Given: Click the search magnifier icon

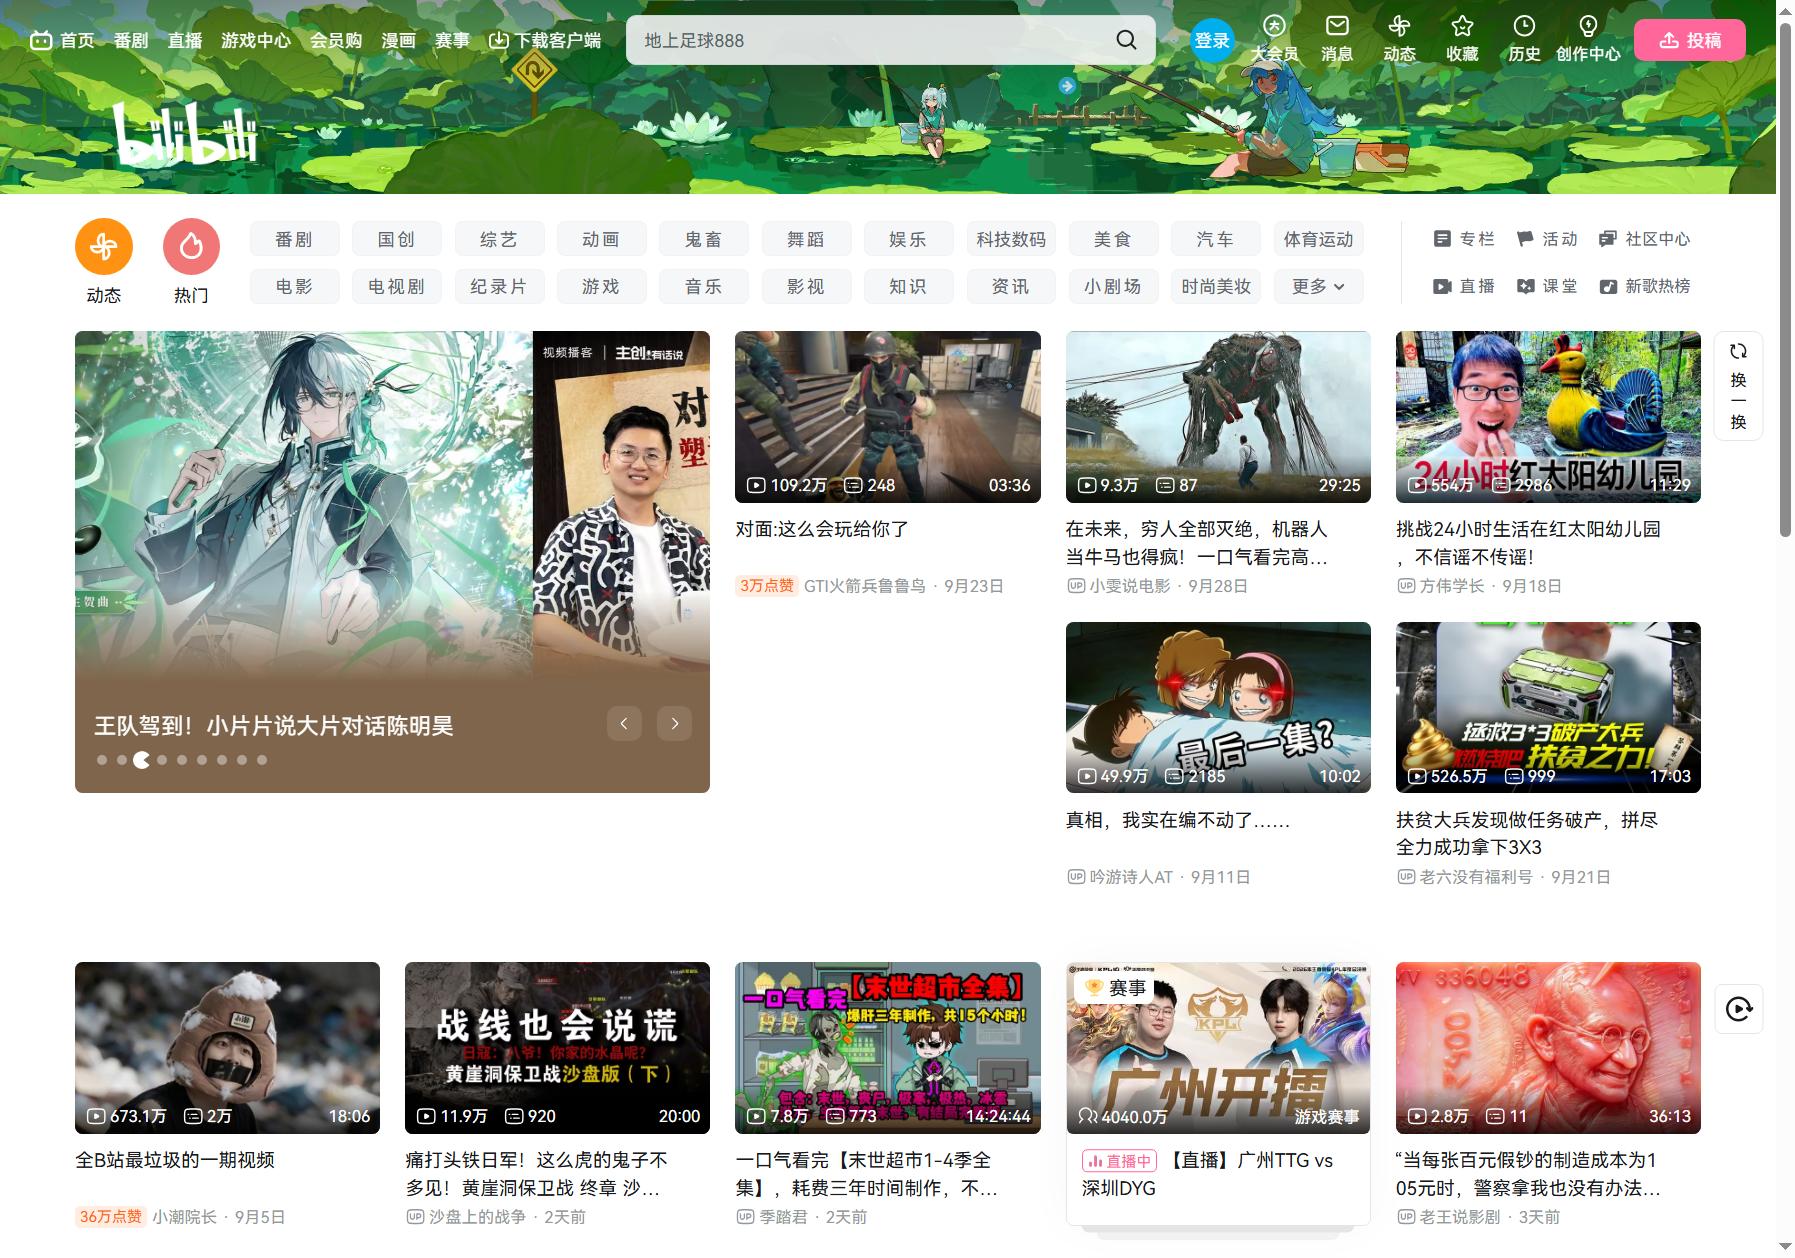Looking at the screenshot, I should tap(1126, 40).
